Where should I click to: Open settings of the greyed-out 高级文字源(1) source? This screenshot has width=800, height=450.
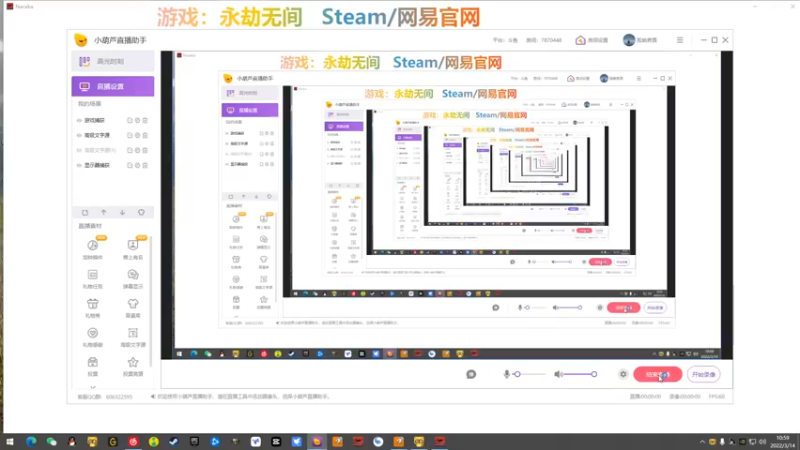(x=137, y=150)
